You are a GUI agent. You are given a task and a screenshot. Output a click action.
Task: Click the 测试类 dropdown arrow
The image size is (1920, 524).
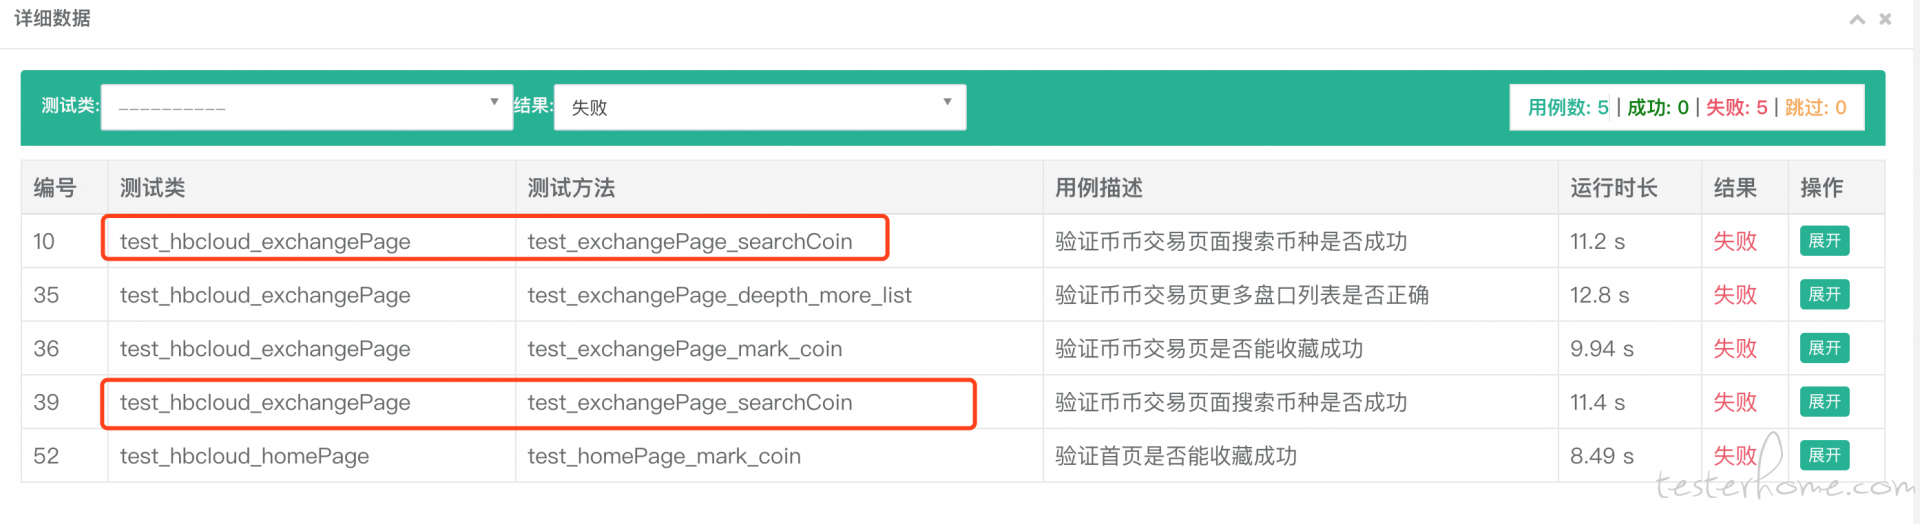(494, 102)
